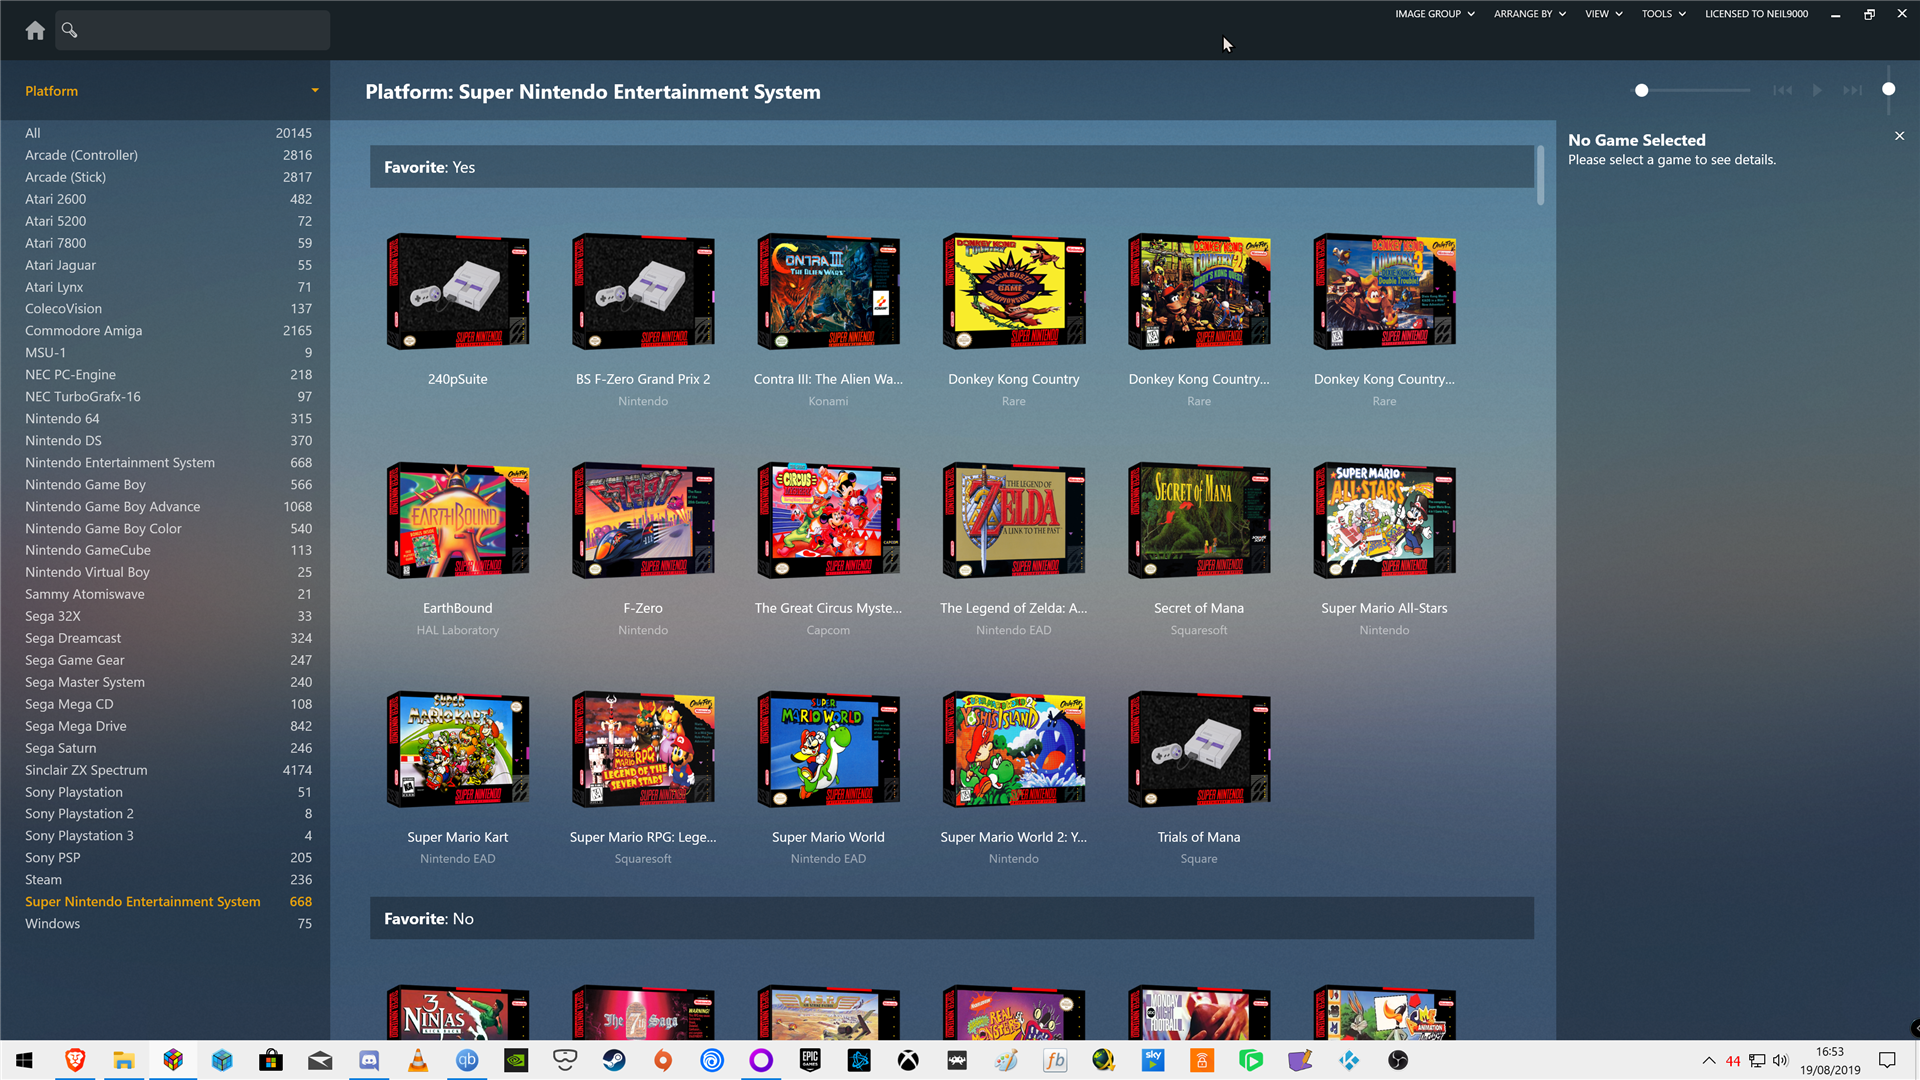Open Kodi from taskbar

tap(1349, 1060)
